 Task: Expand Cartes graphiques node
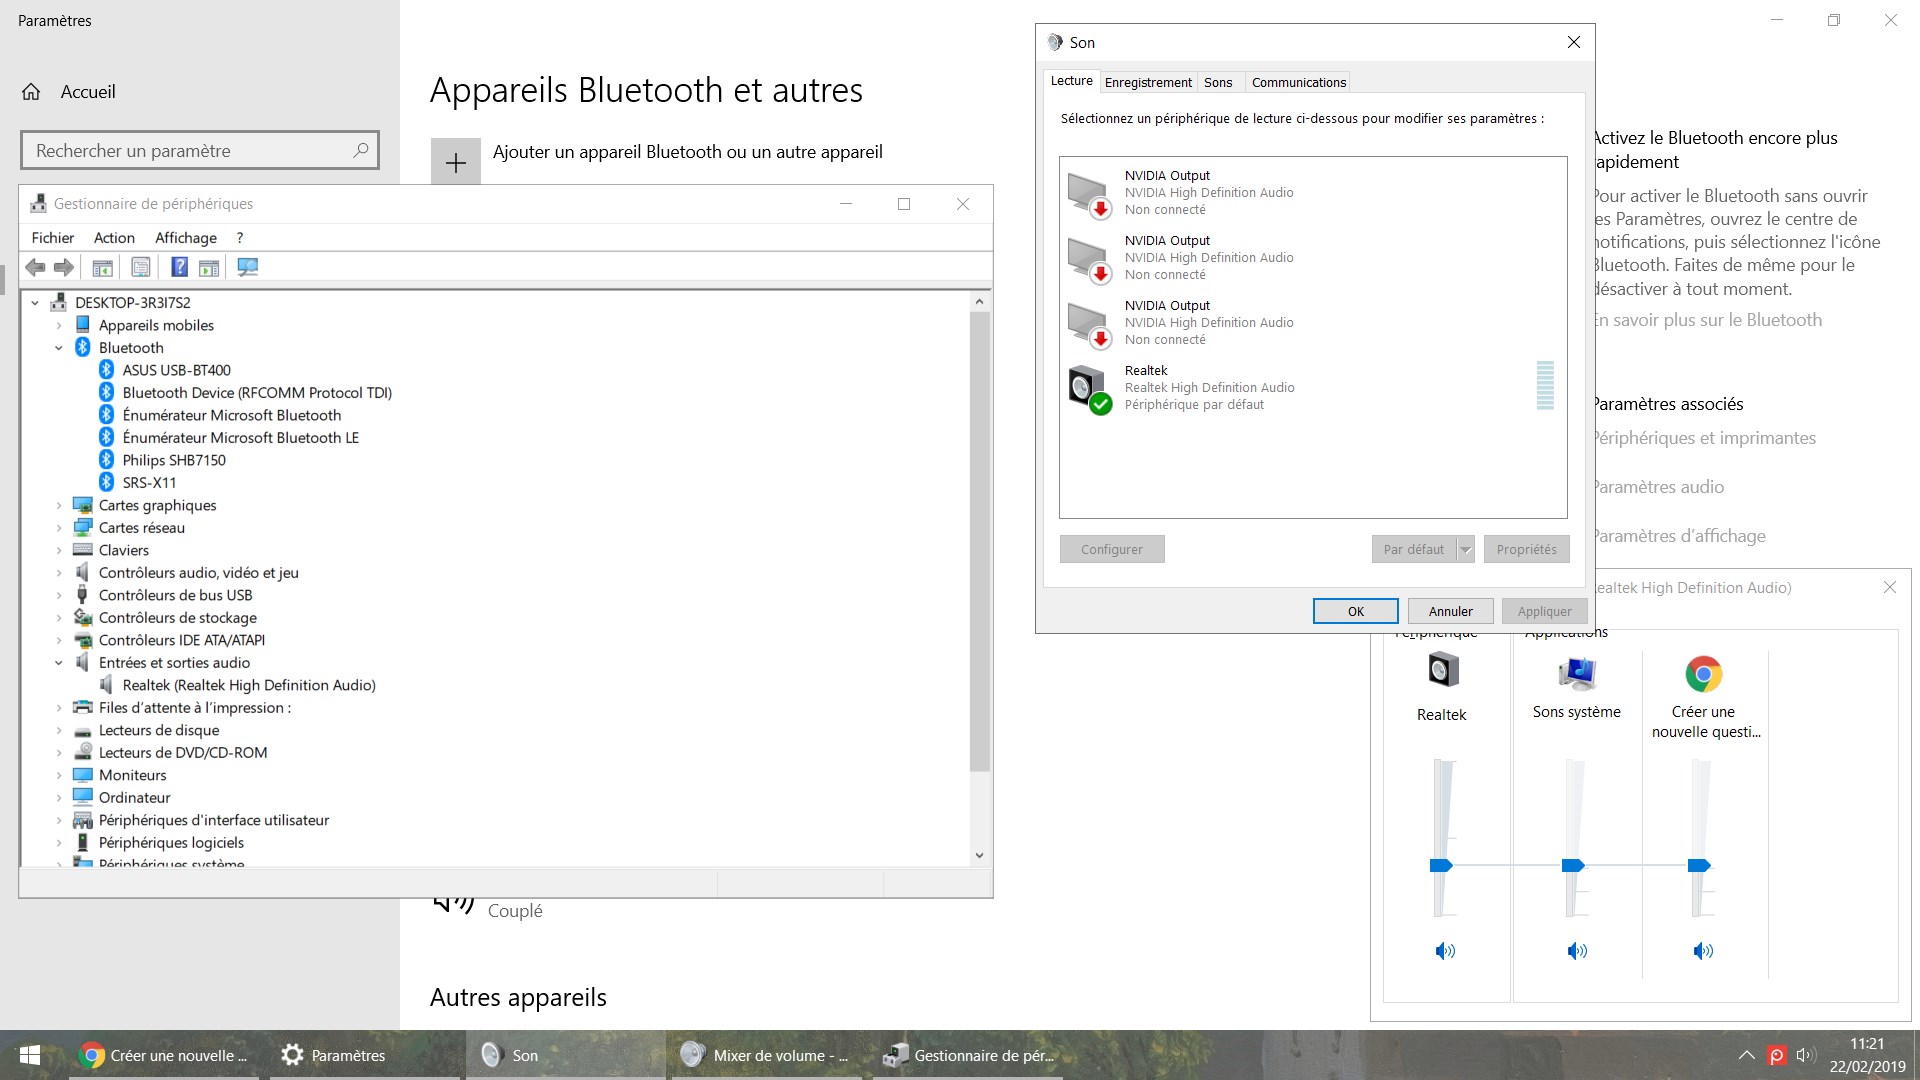(x=58, y=506)
